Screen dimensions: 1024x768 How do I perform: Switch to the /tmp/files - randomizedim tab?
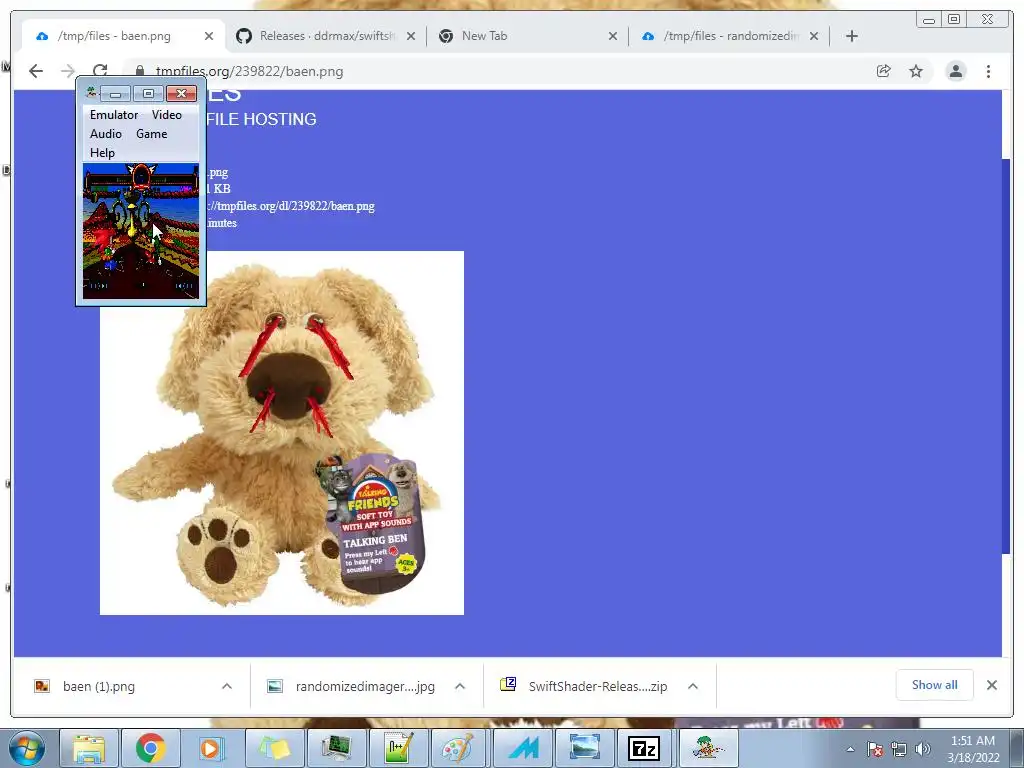(729, 36)
